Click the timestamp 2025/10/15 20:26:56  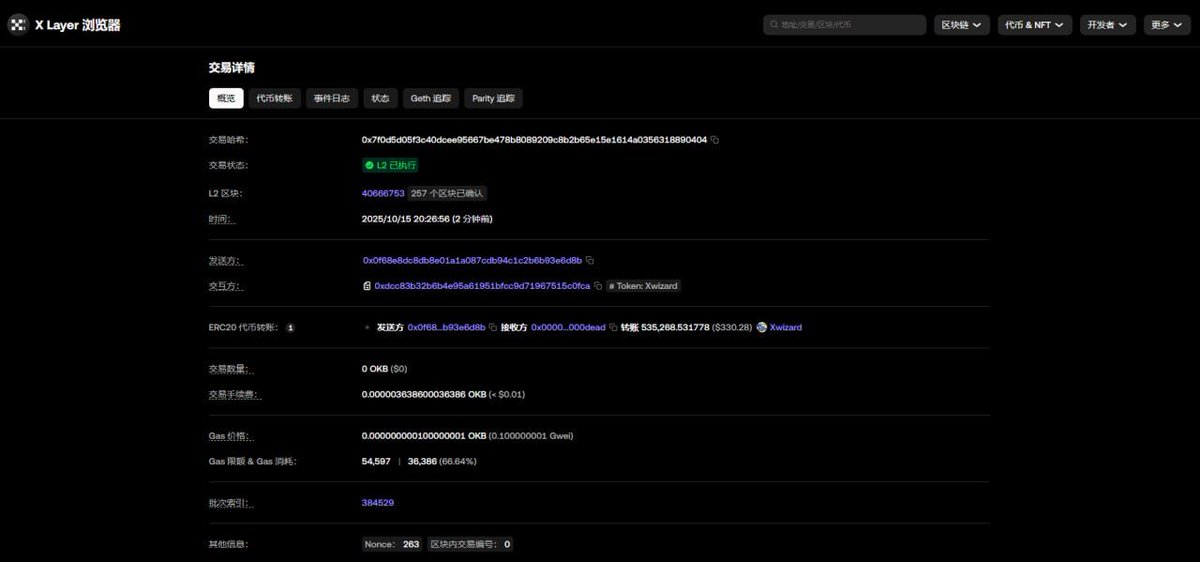406,218
